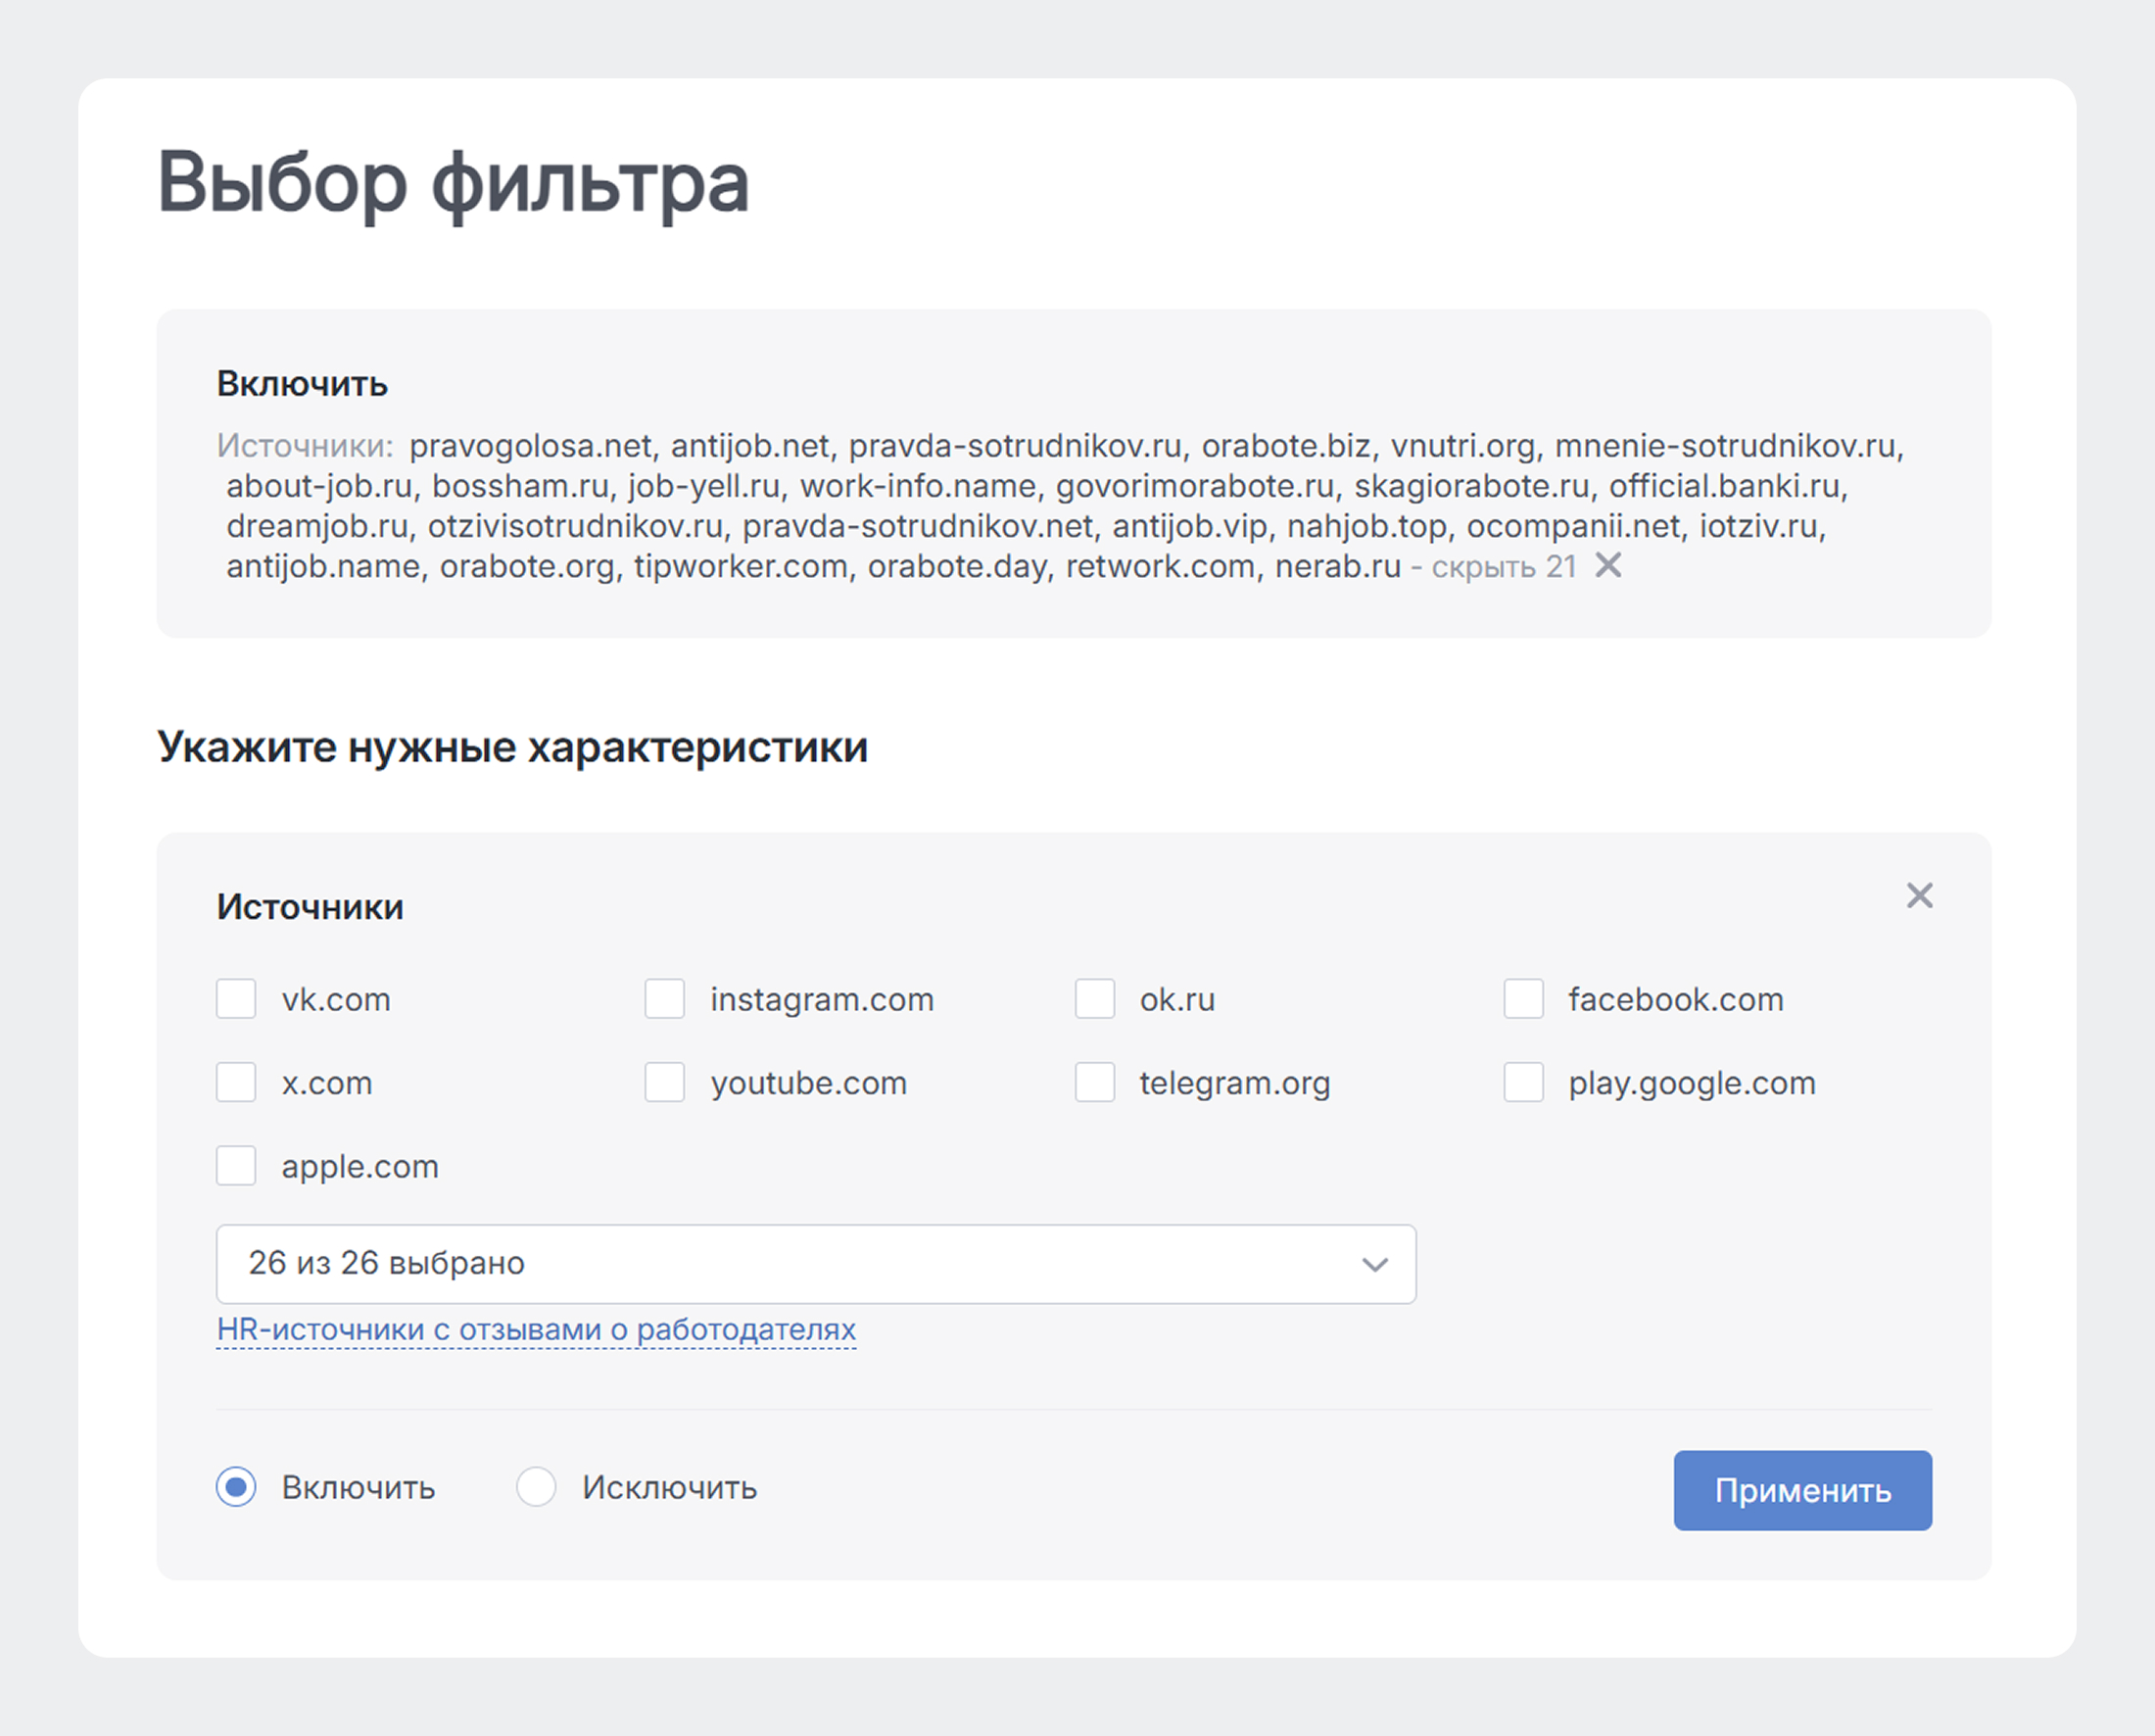Screen dimensions: 2155x1736
Task: Remove the included sources filter X
Action: pos(1608,565)
